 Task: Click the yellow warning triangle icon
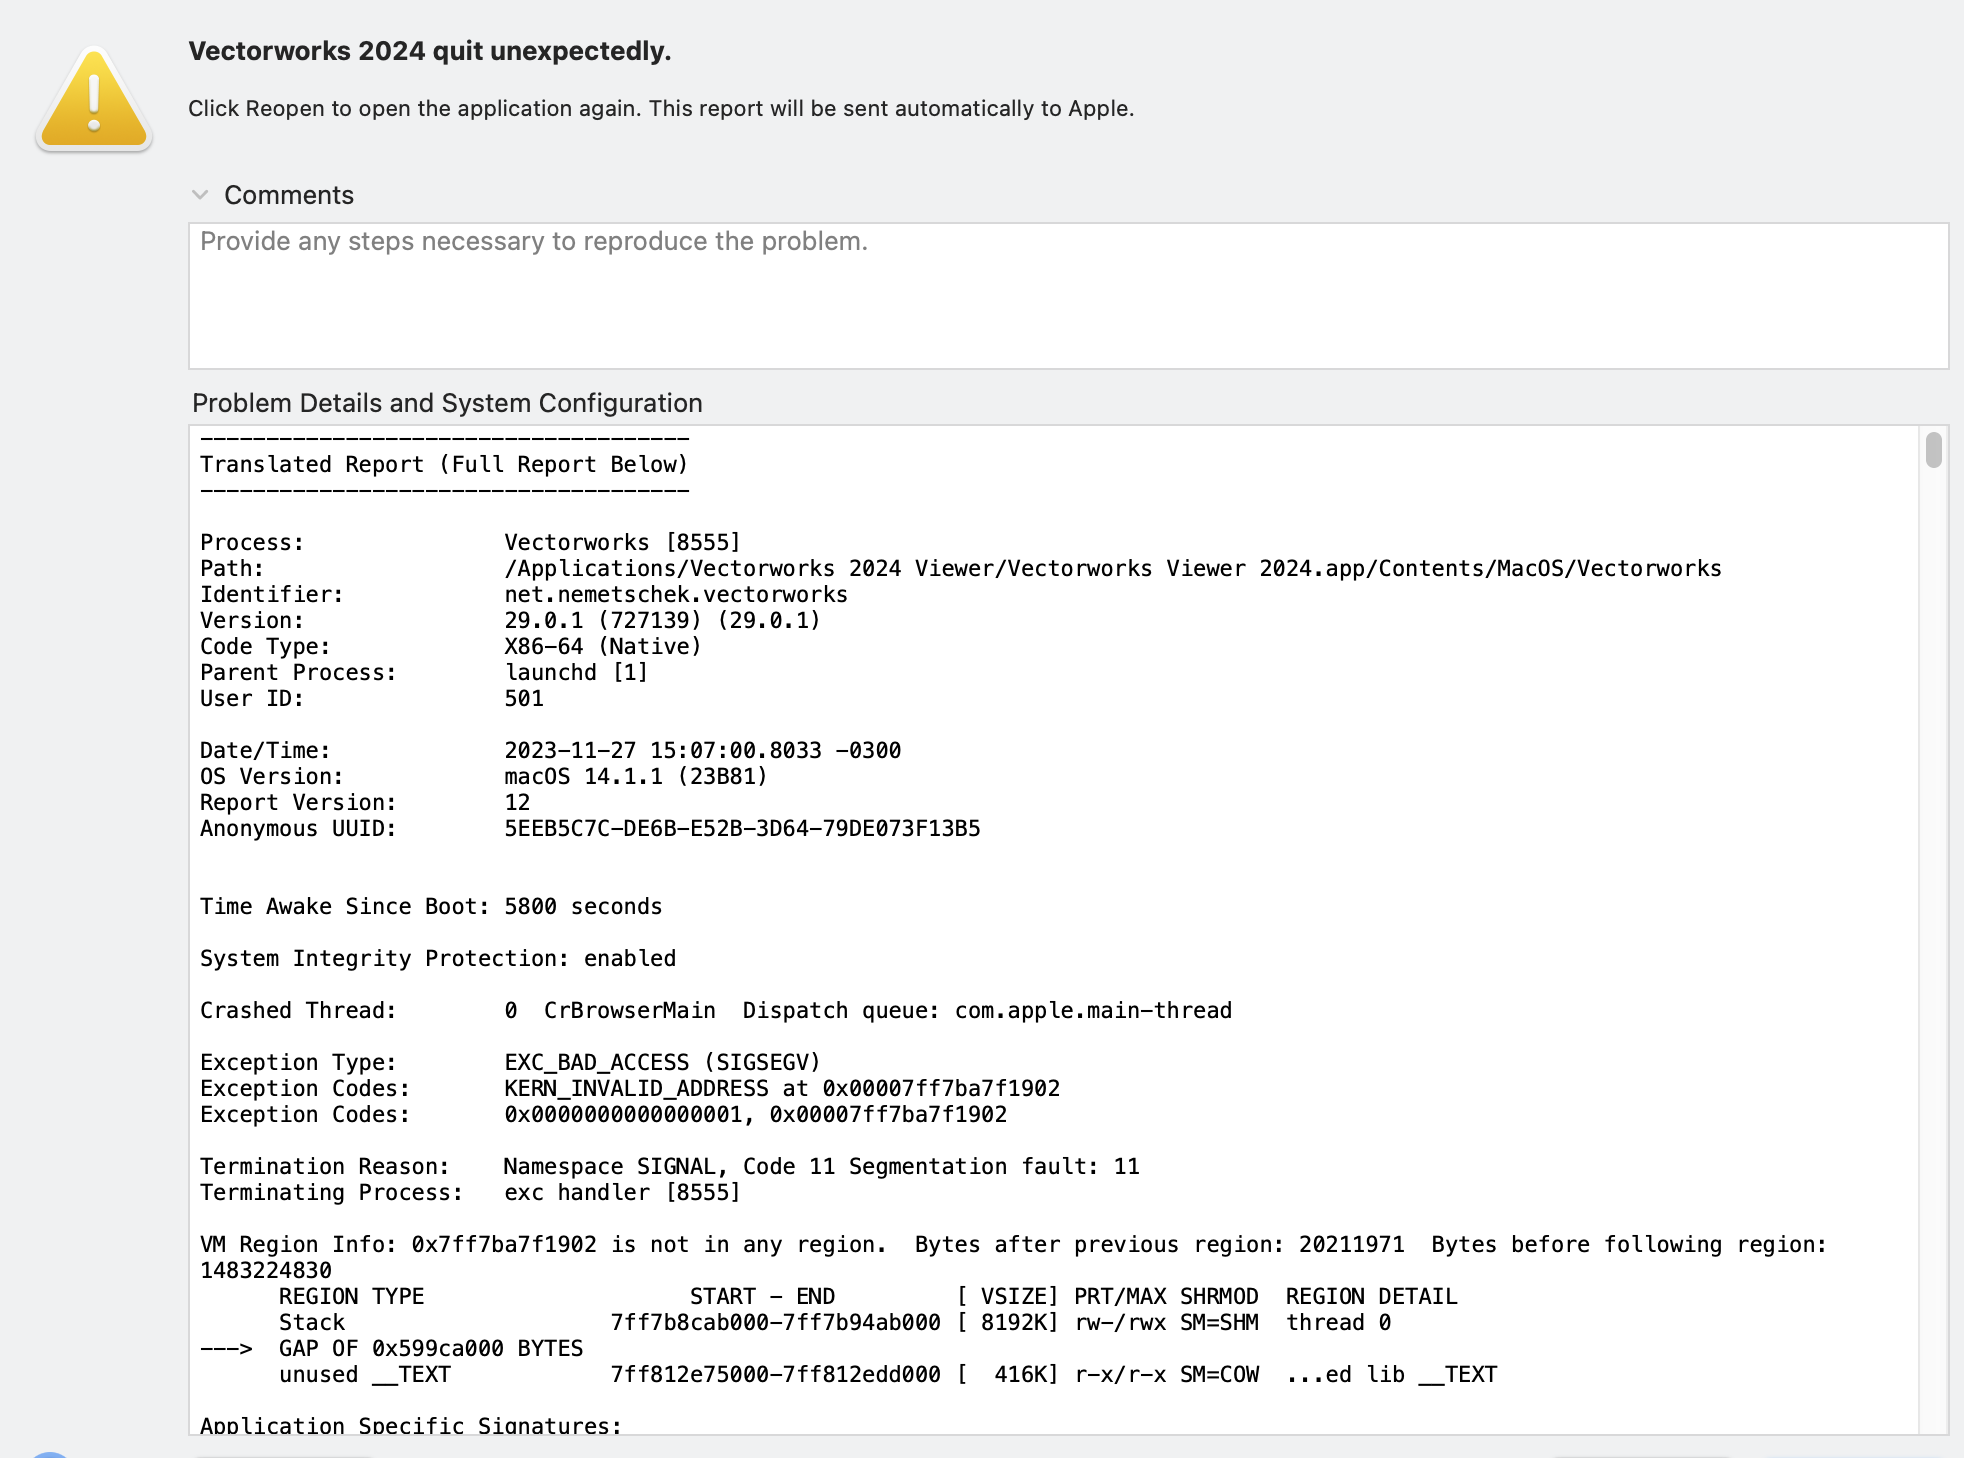(x=94, y=99)
